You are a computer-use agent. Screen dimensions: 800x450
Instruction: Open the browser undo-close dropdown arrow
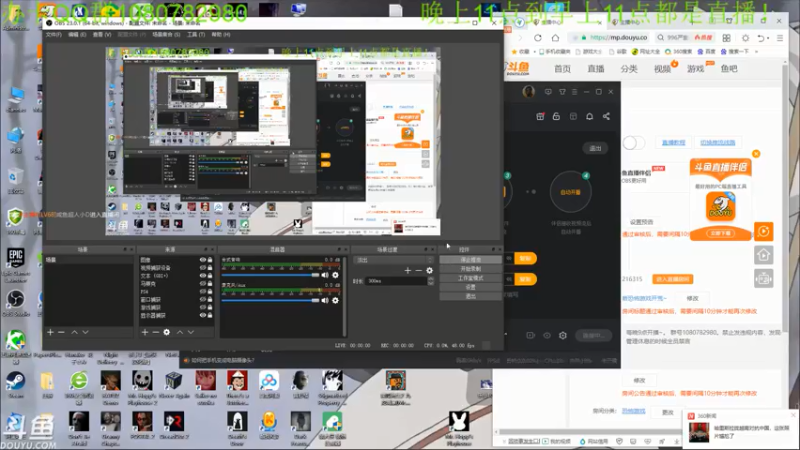(768, 38)
